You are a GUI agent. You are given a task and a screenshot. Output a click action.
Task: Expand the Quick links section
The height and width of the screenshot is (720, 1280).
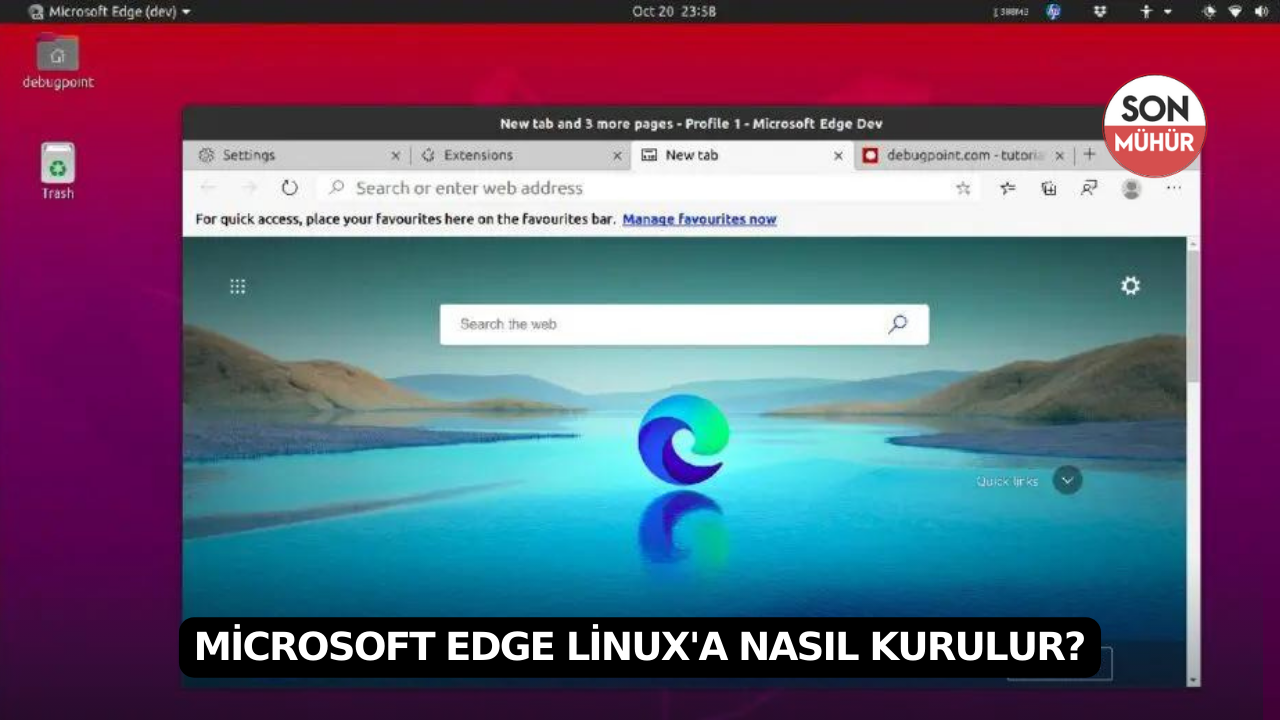coord(1067,481)
